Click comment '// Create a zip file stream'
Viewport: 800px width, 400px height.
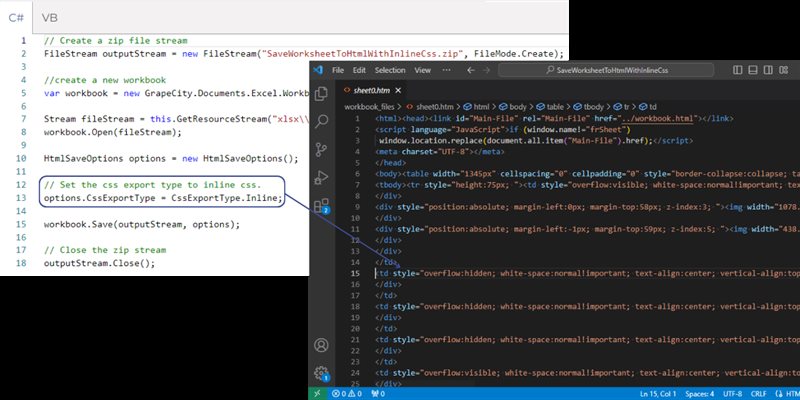pos(116,40)
